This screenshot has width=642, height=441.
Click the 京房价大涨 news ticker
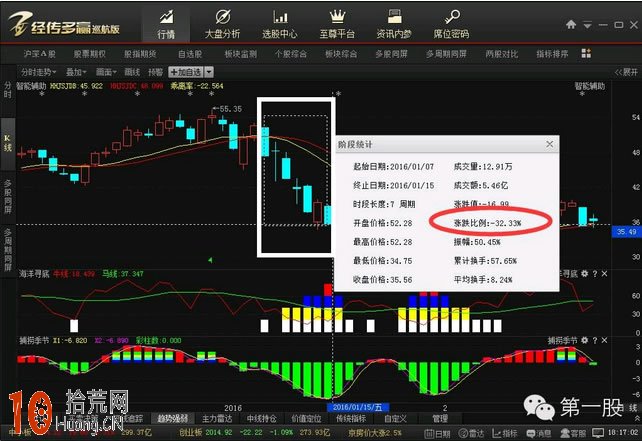pos(375,433)
